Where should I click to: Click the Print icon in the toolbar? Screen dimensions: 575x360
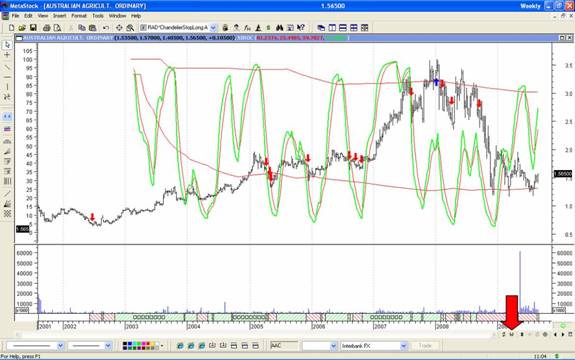(x=47, y=28)
